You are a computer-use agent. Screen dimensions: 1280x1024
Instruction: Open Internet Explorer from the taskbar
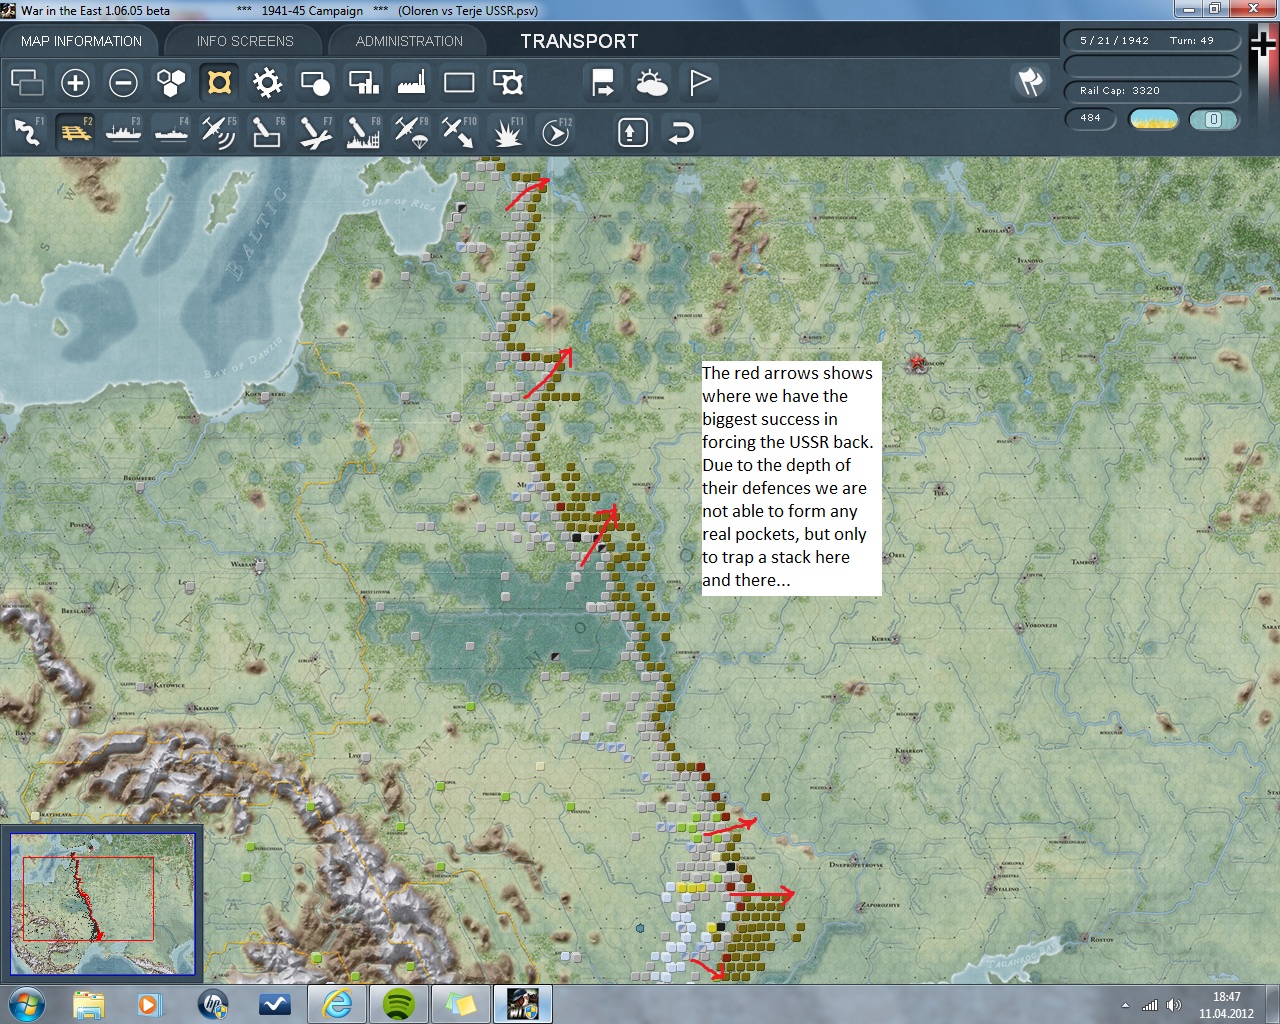point(337,1004)
